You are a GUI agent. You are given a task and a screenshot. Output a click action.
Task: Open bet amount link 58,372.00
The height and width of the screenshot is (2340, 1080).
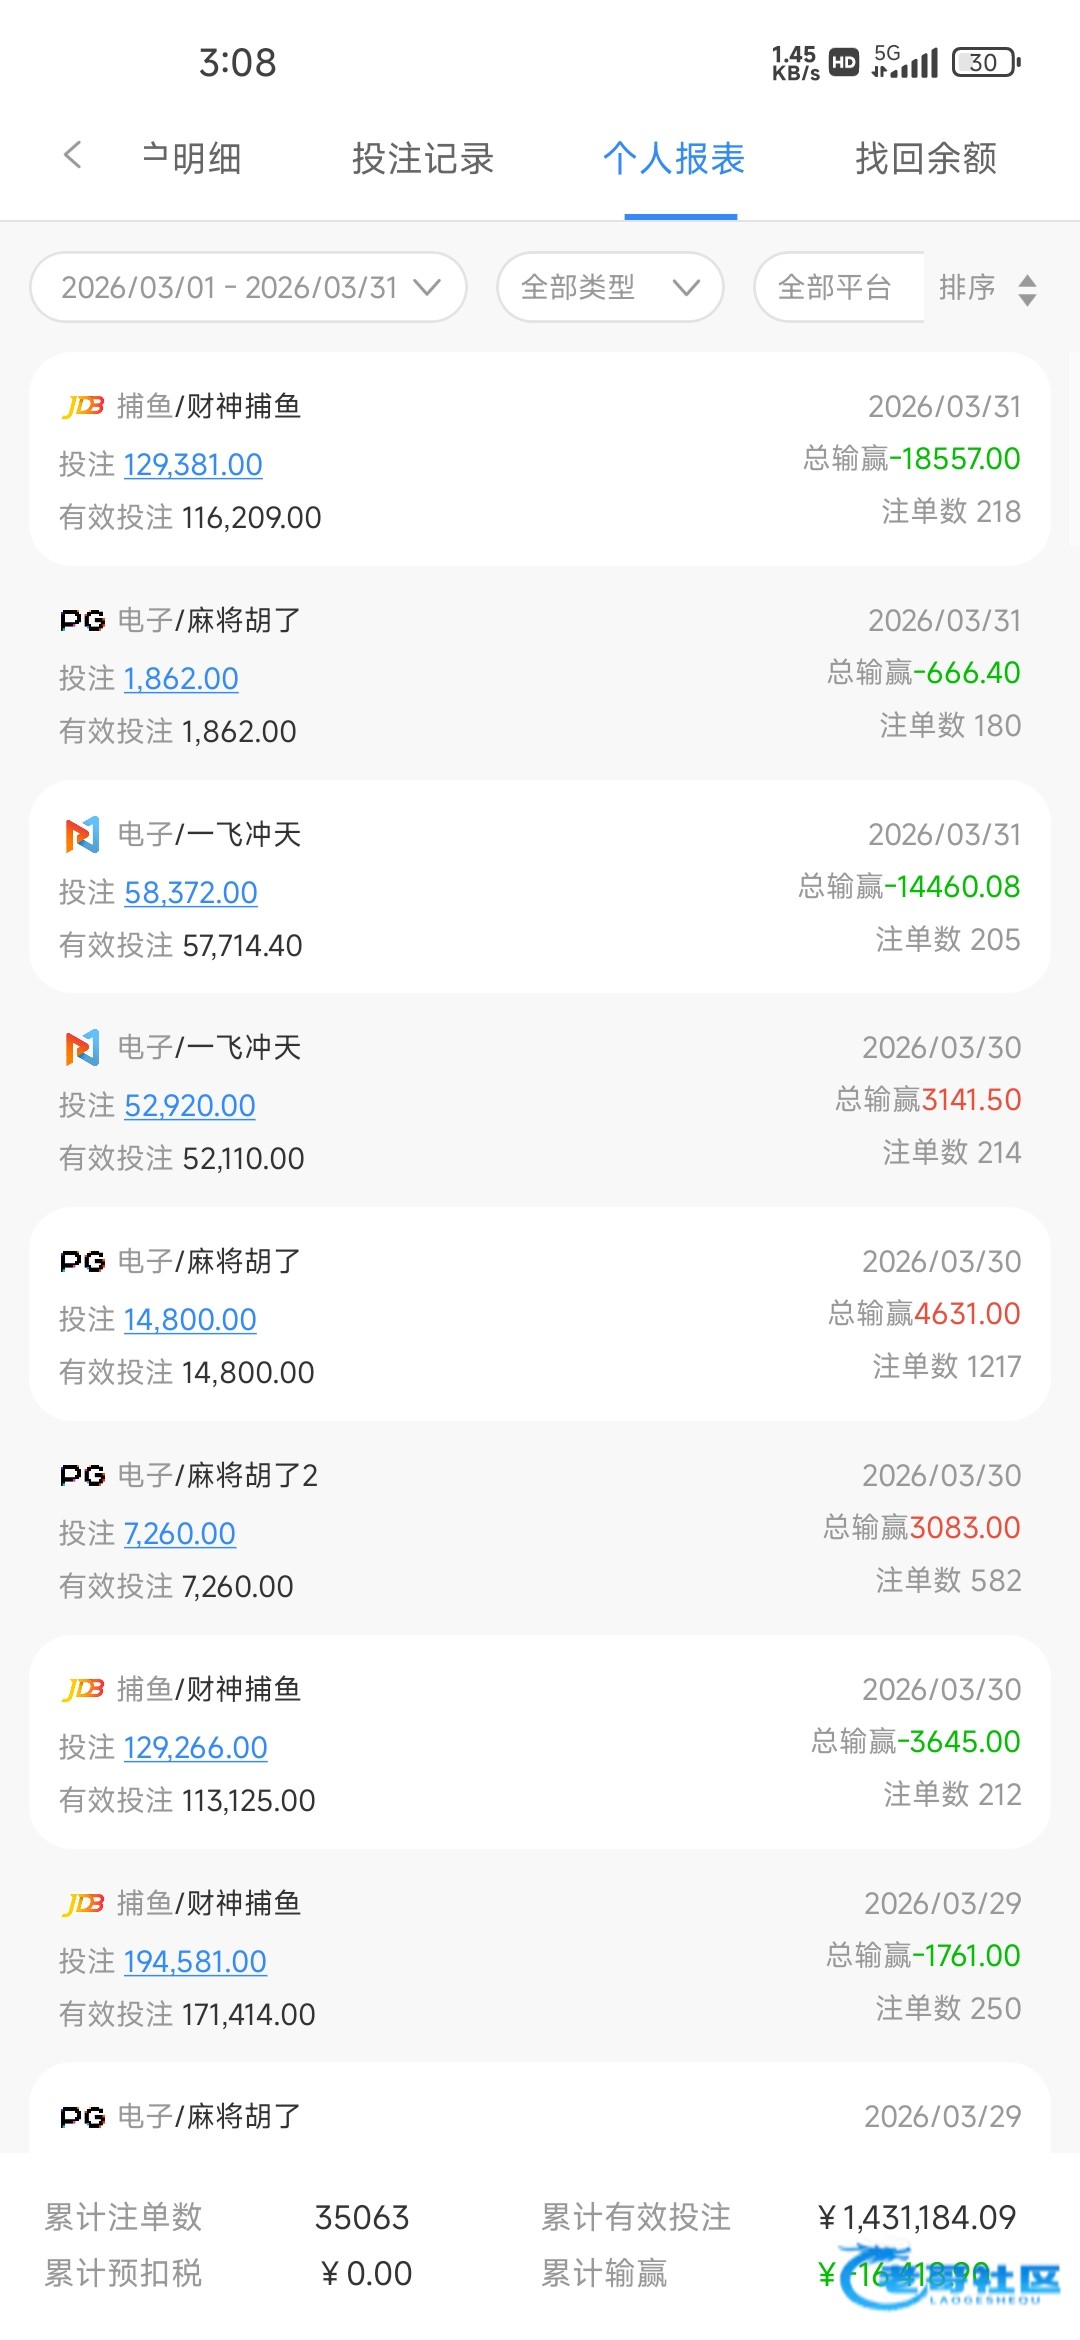(191, 893)
